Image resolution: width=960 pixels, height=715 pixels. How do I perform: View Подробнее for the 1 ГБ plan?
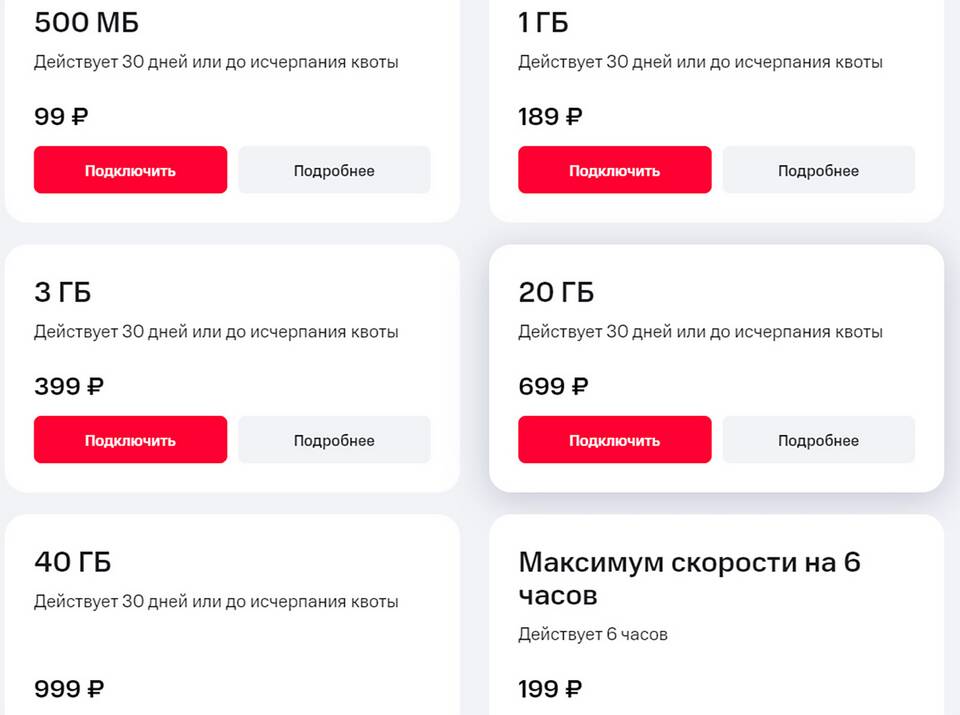click(x=818, y=170)
